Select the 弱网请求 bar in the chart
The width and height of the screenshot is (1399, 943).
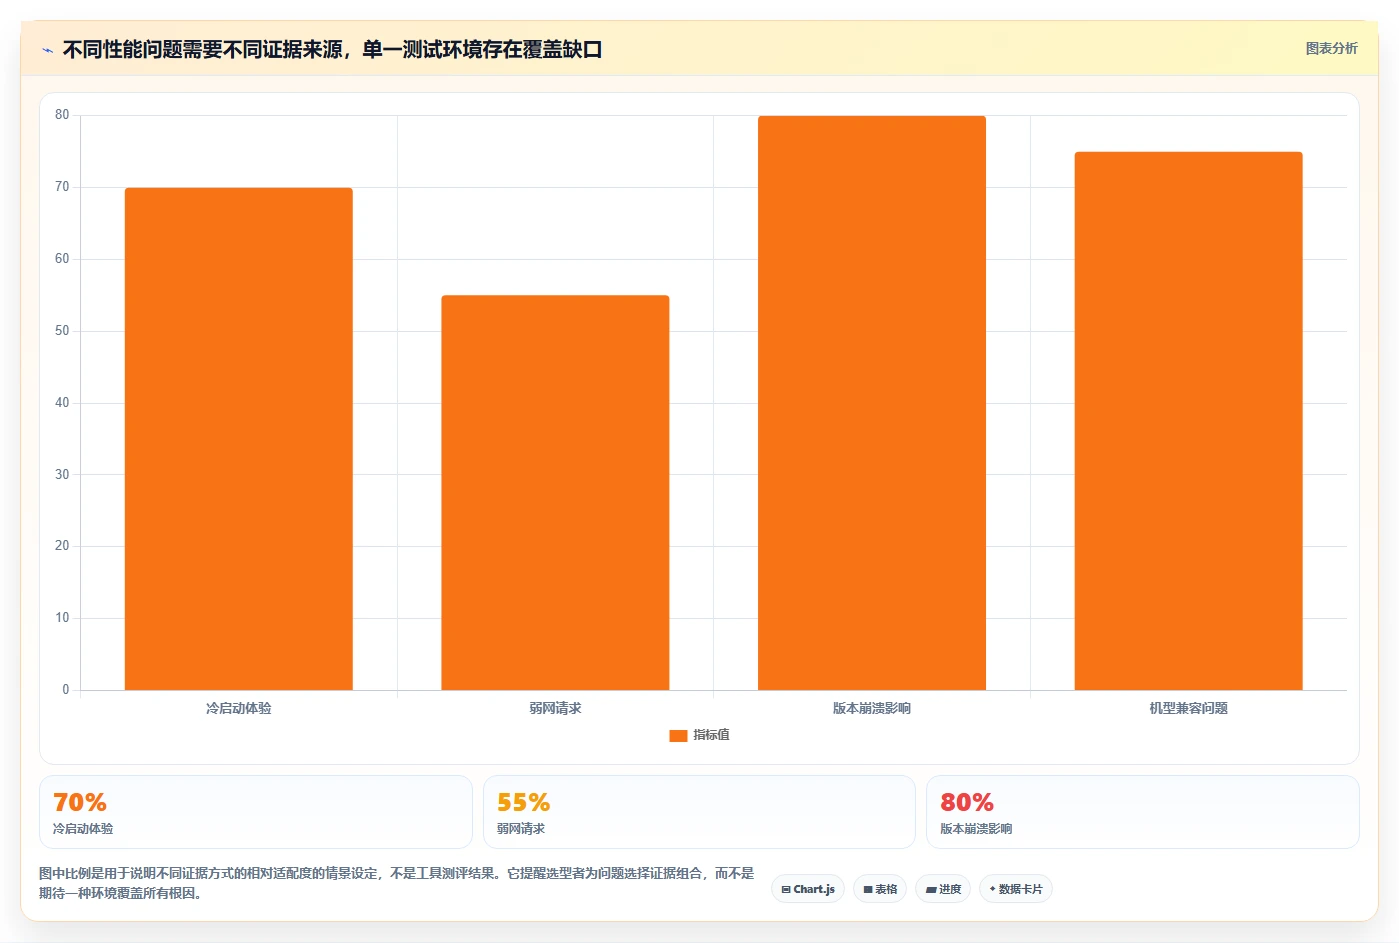[555, 493]
